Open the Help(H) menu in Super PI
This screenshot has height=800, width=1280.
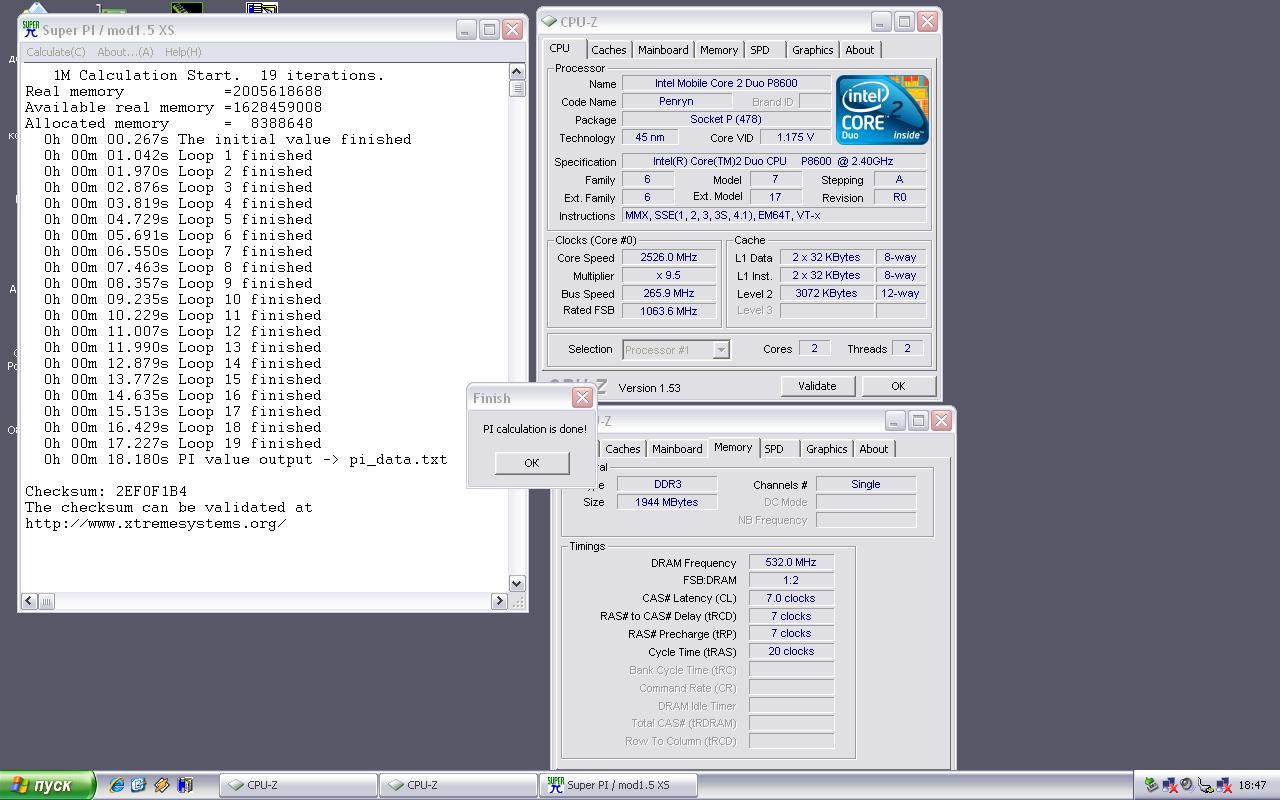click(183, 52)
